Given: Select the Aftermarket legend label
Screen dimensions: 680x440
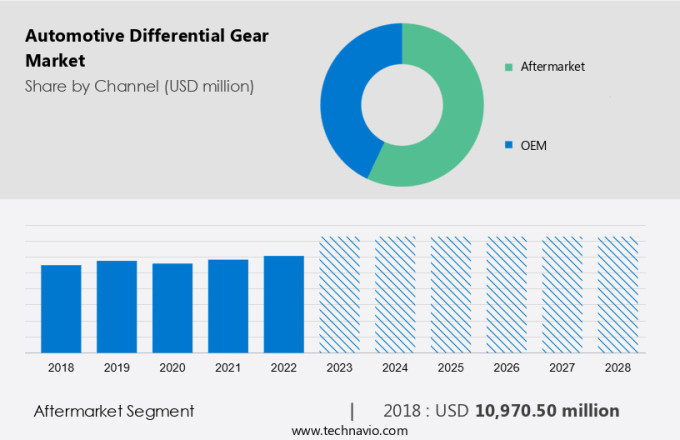Looking at the screenshot, I should pyautogui.click(x=551, y=67).
